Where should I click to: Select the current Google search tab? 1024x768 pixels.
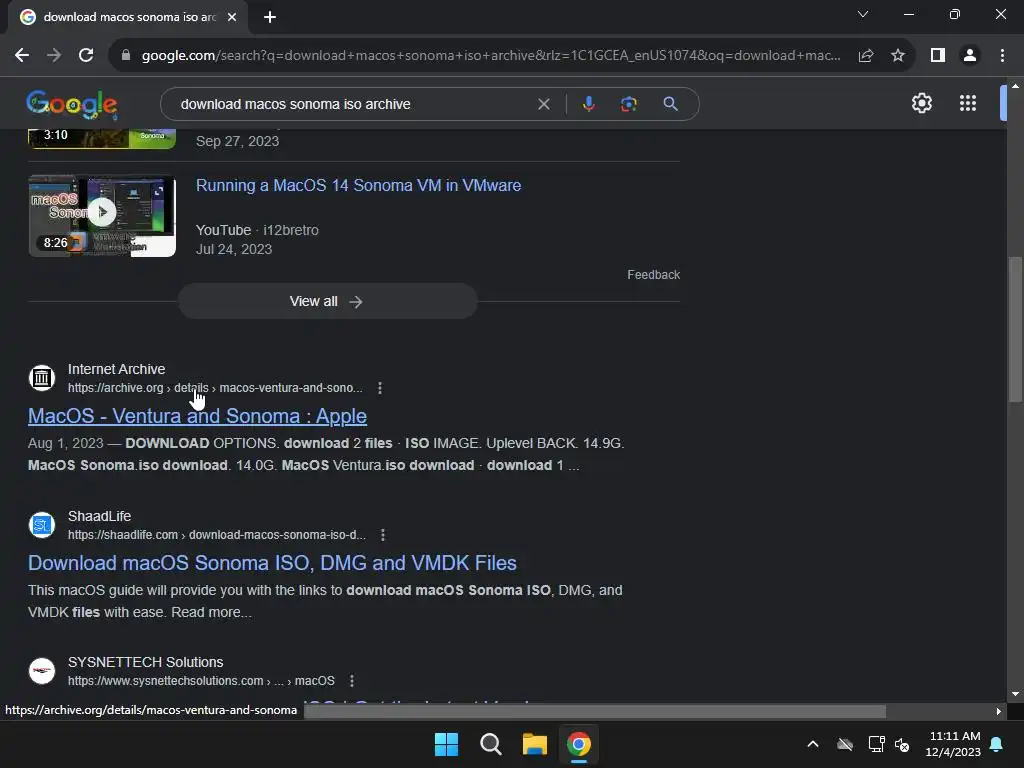[128, 17]
